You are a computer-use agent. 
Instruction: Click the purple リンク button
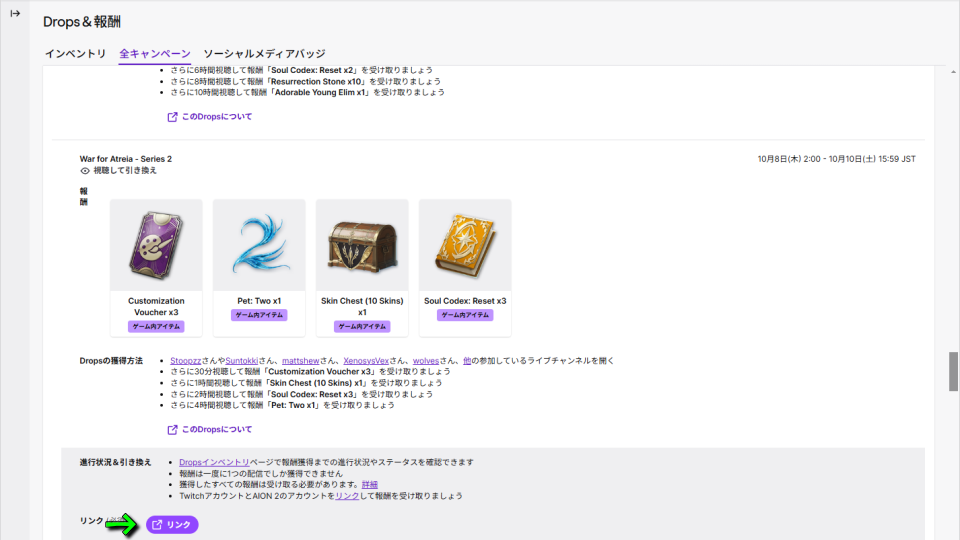click(172, 525)
